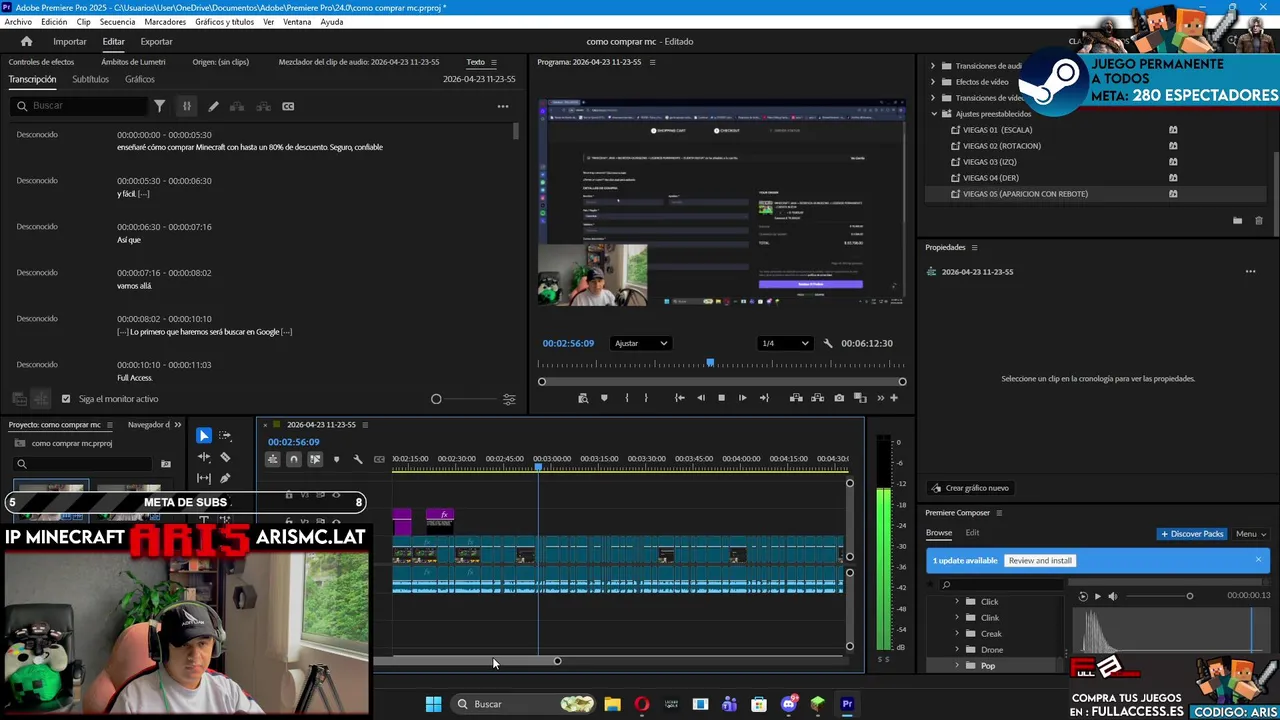Image resolution: width=1280 pixels, height=720 pixels.
Task: Toggle 'Siga el monitor activo' checkbox
Action: (66, 399)
